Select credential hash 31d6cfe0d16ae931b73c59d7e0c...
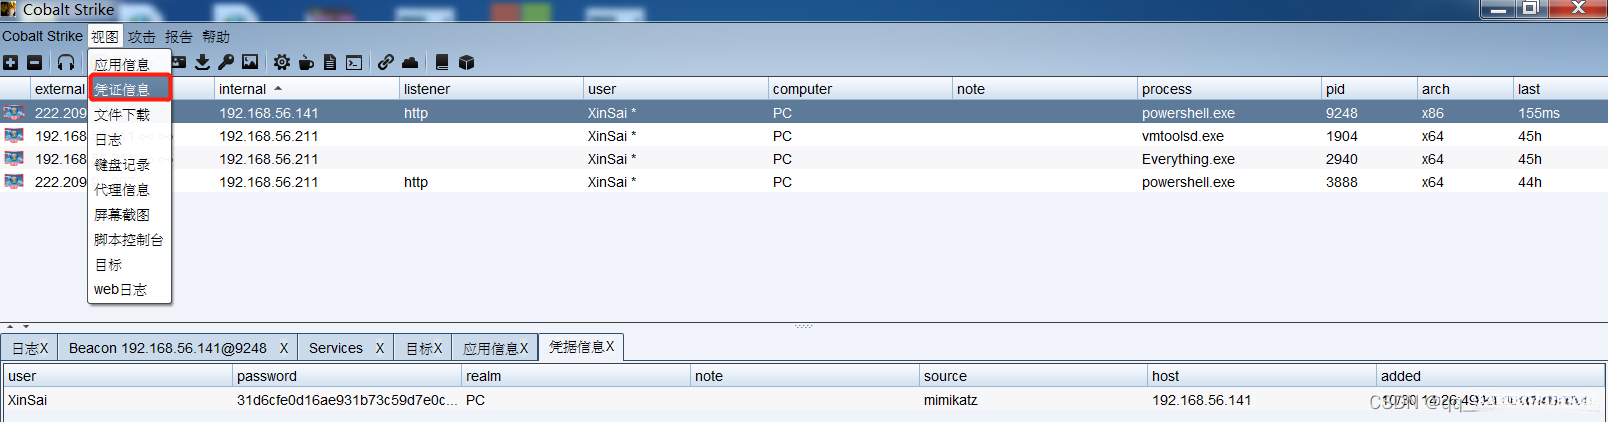The width and height of the screenshot is (1608, 422). [347, 400]
